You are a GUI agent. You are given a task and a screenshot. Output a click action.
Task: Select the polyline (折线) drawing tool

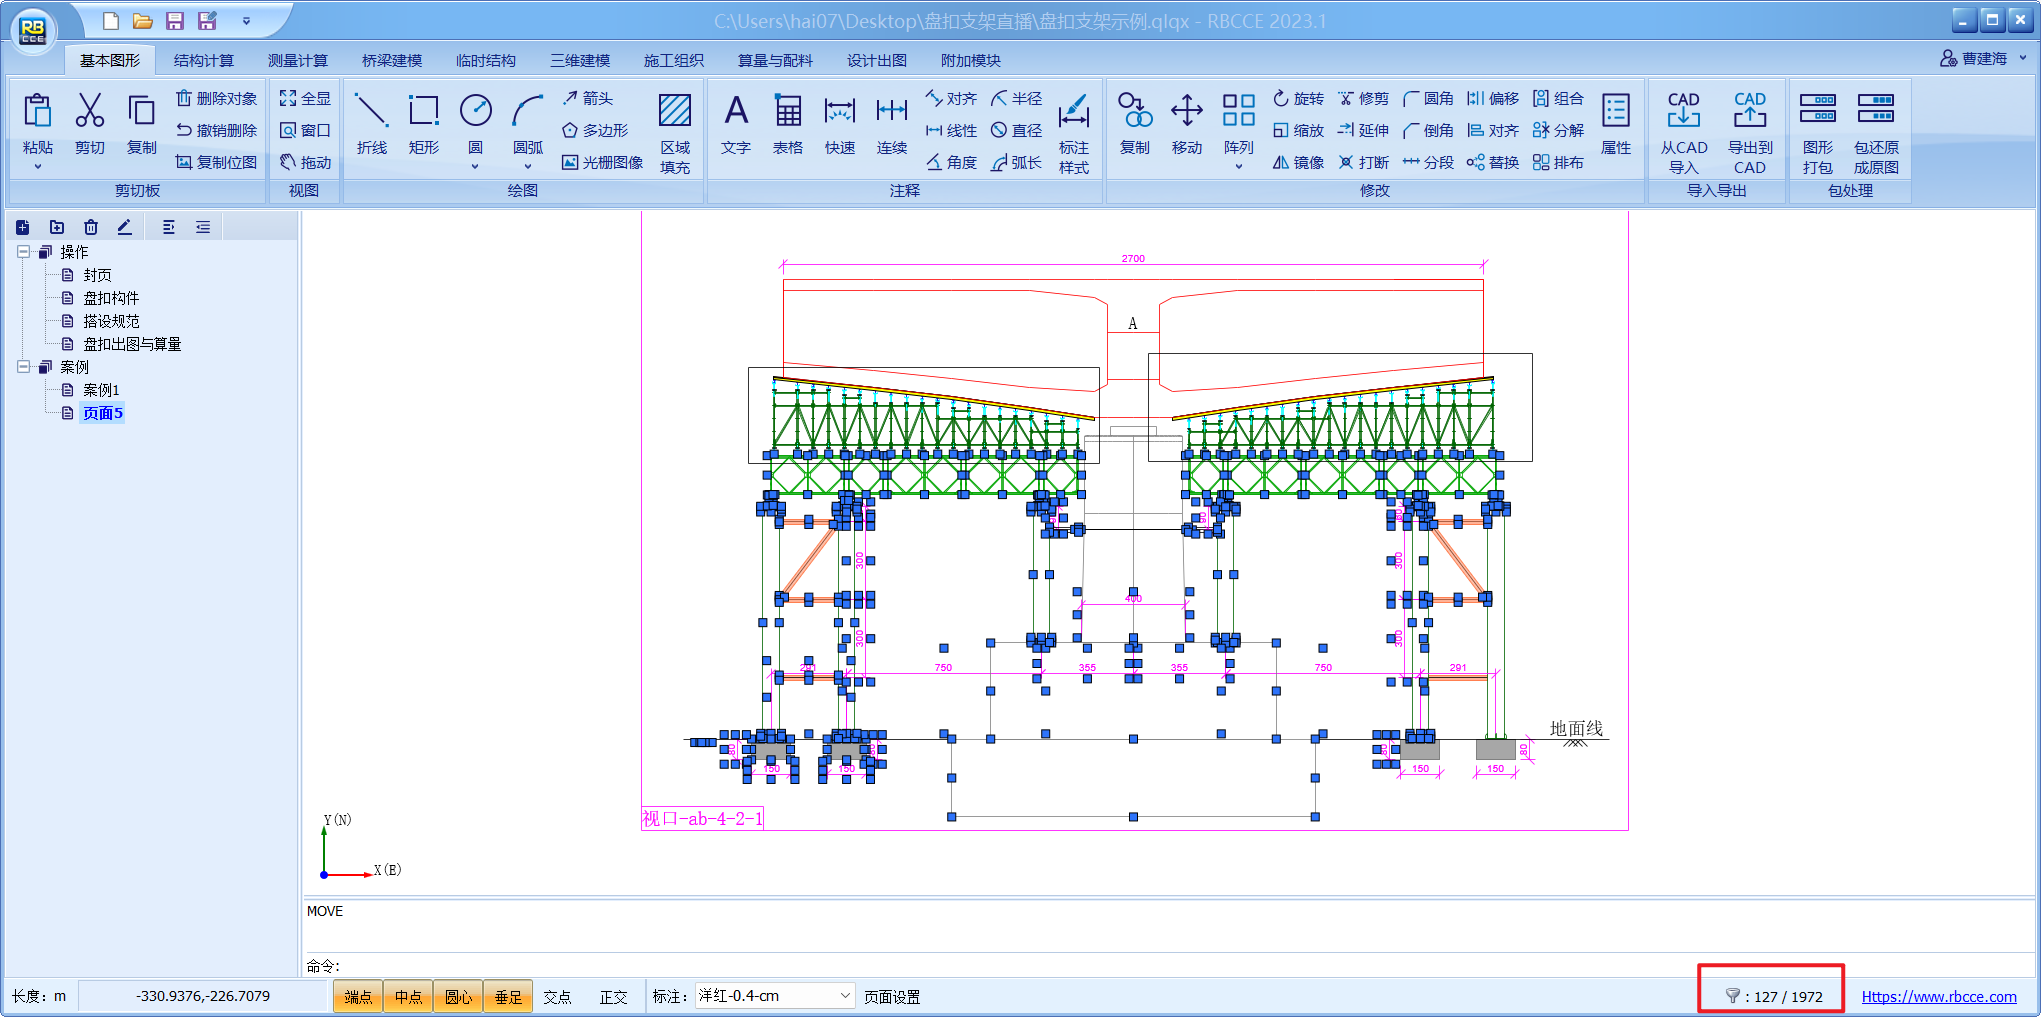click(x=371, y=111)
